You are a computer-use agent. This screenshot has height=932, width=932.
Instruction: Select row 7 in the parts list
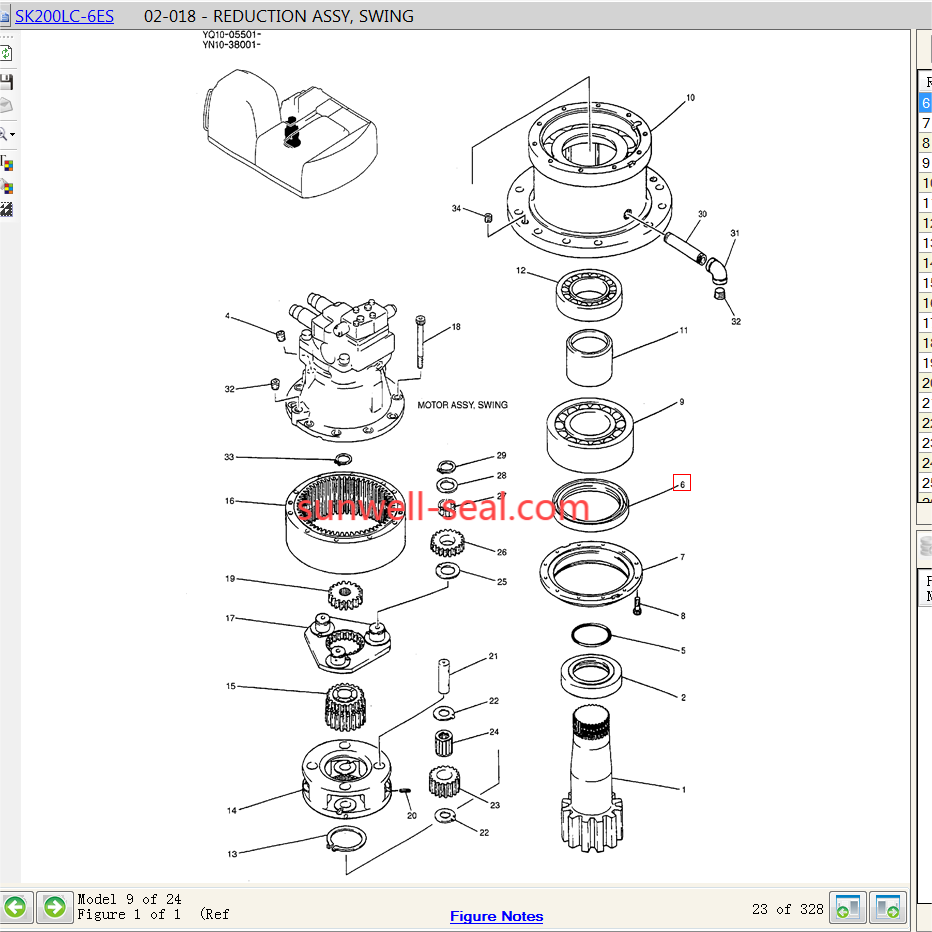(x=926, y=123)
